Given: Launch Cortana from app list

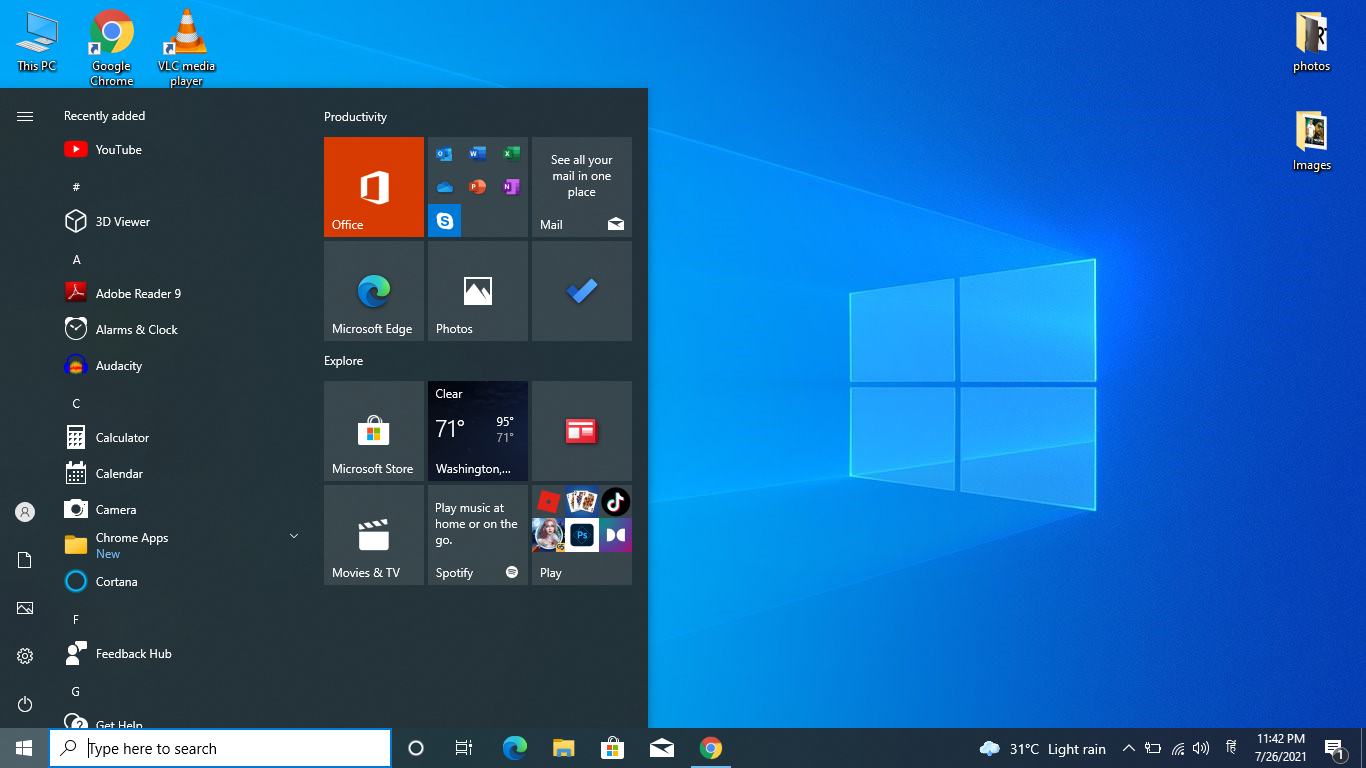Looking at the screenshot, I should pyautogui.click(x=180, y=582).
